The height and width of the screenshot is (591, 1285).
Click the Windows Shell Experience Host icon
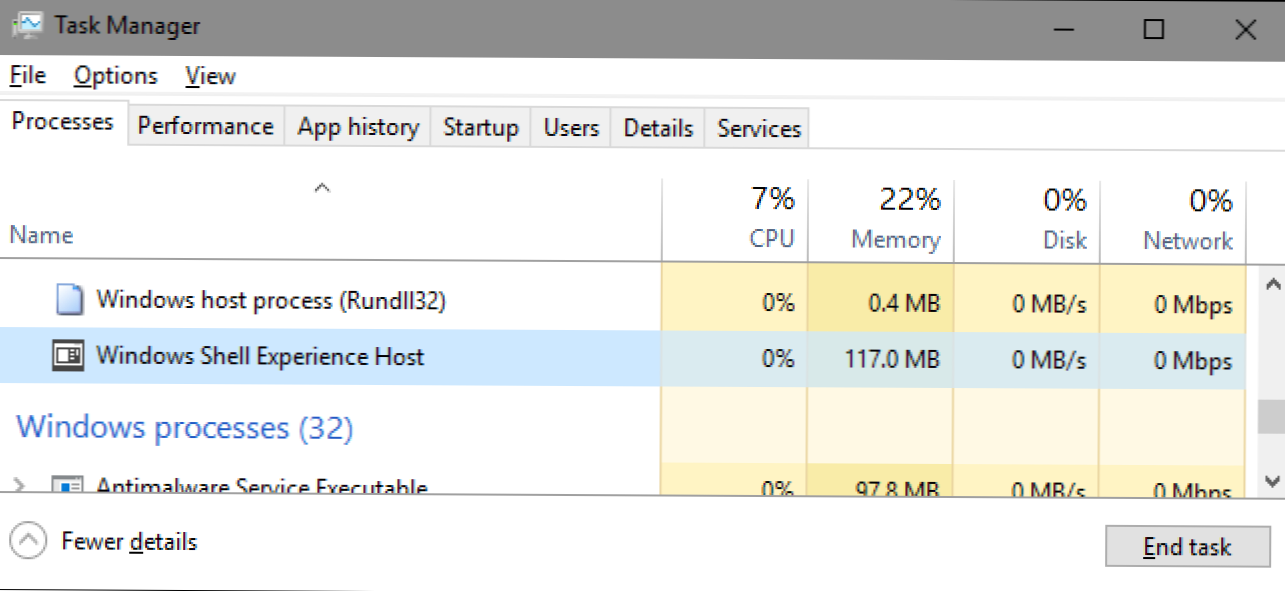click(x=68, y=357)
